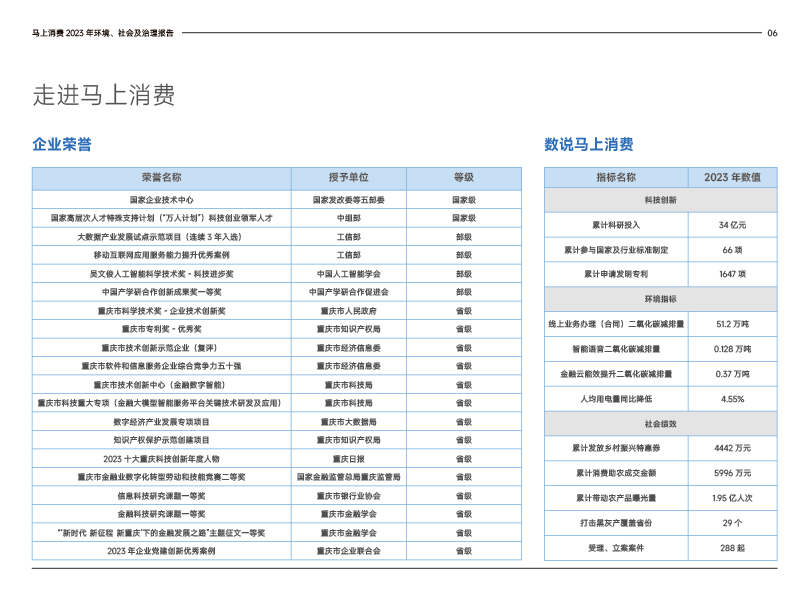
Task: Click the 授予单位 column header
Action: (348, 177)
